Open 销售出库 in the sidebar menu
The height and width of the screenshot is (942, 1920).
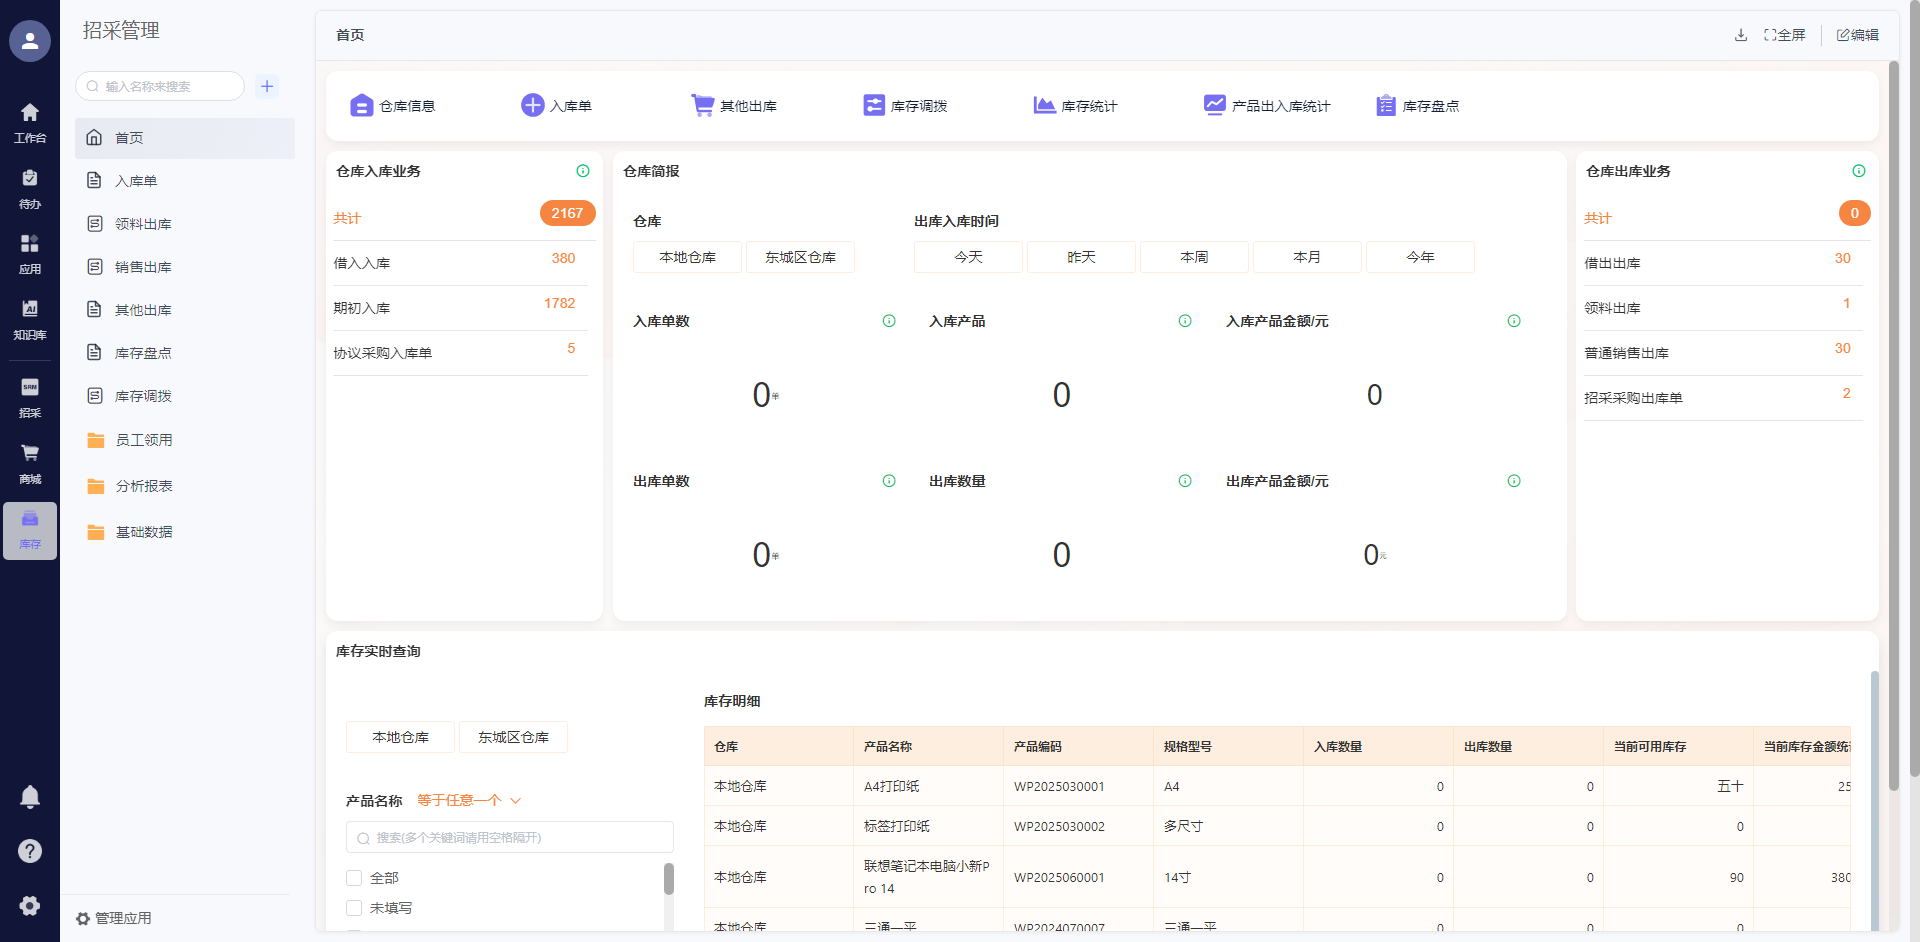pyautogui.click(x=143, y=267)
